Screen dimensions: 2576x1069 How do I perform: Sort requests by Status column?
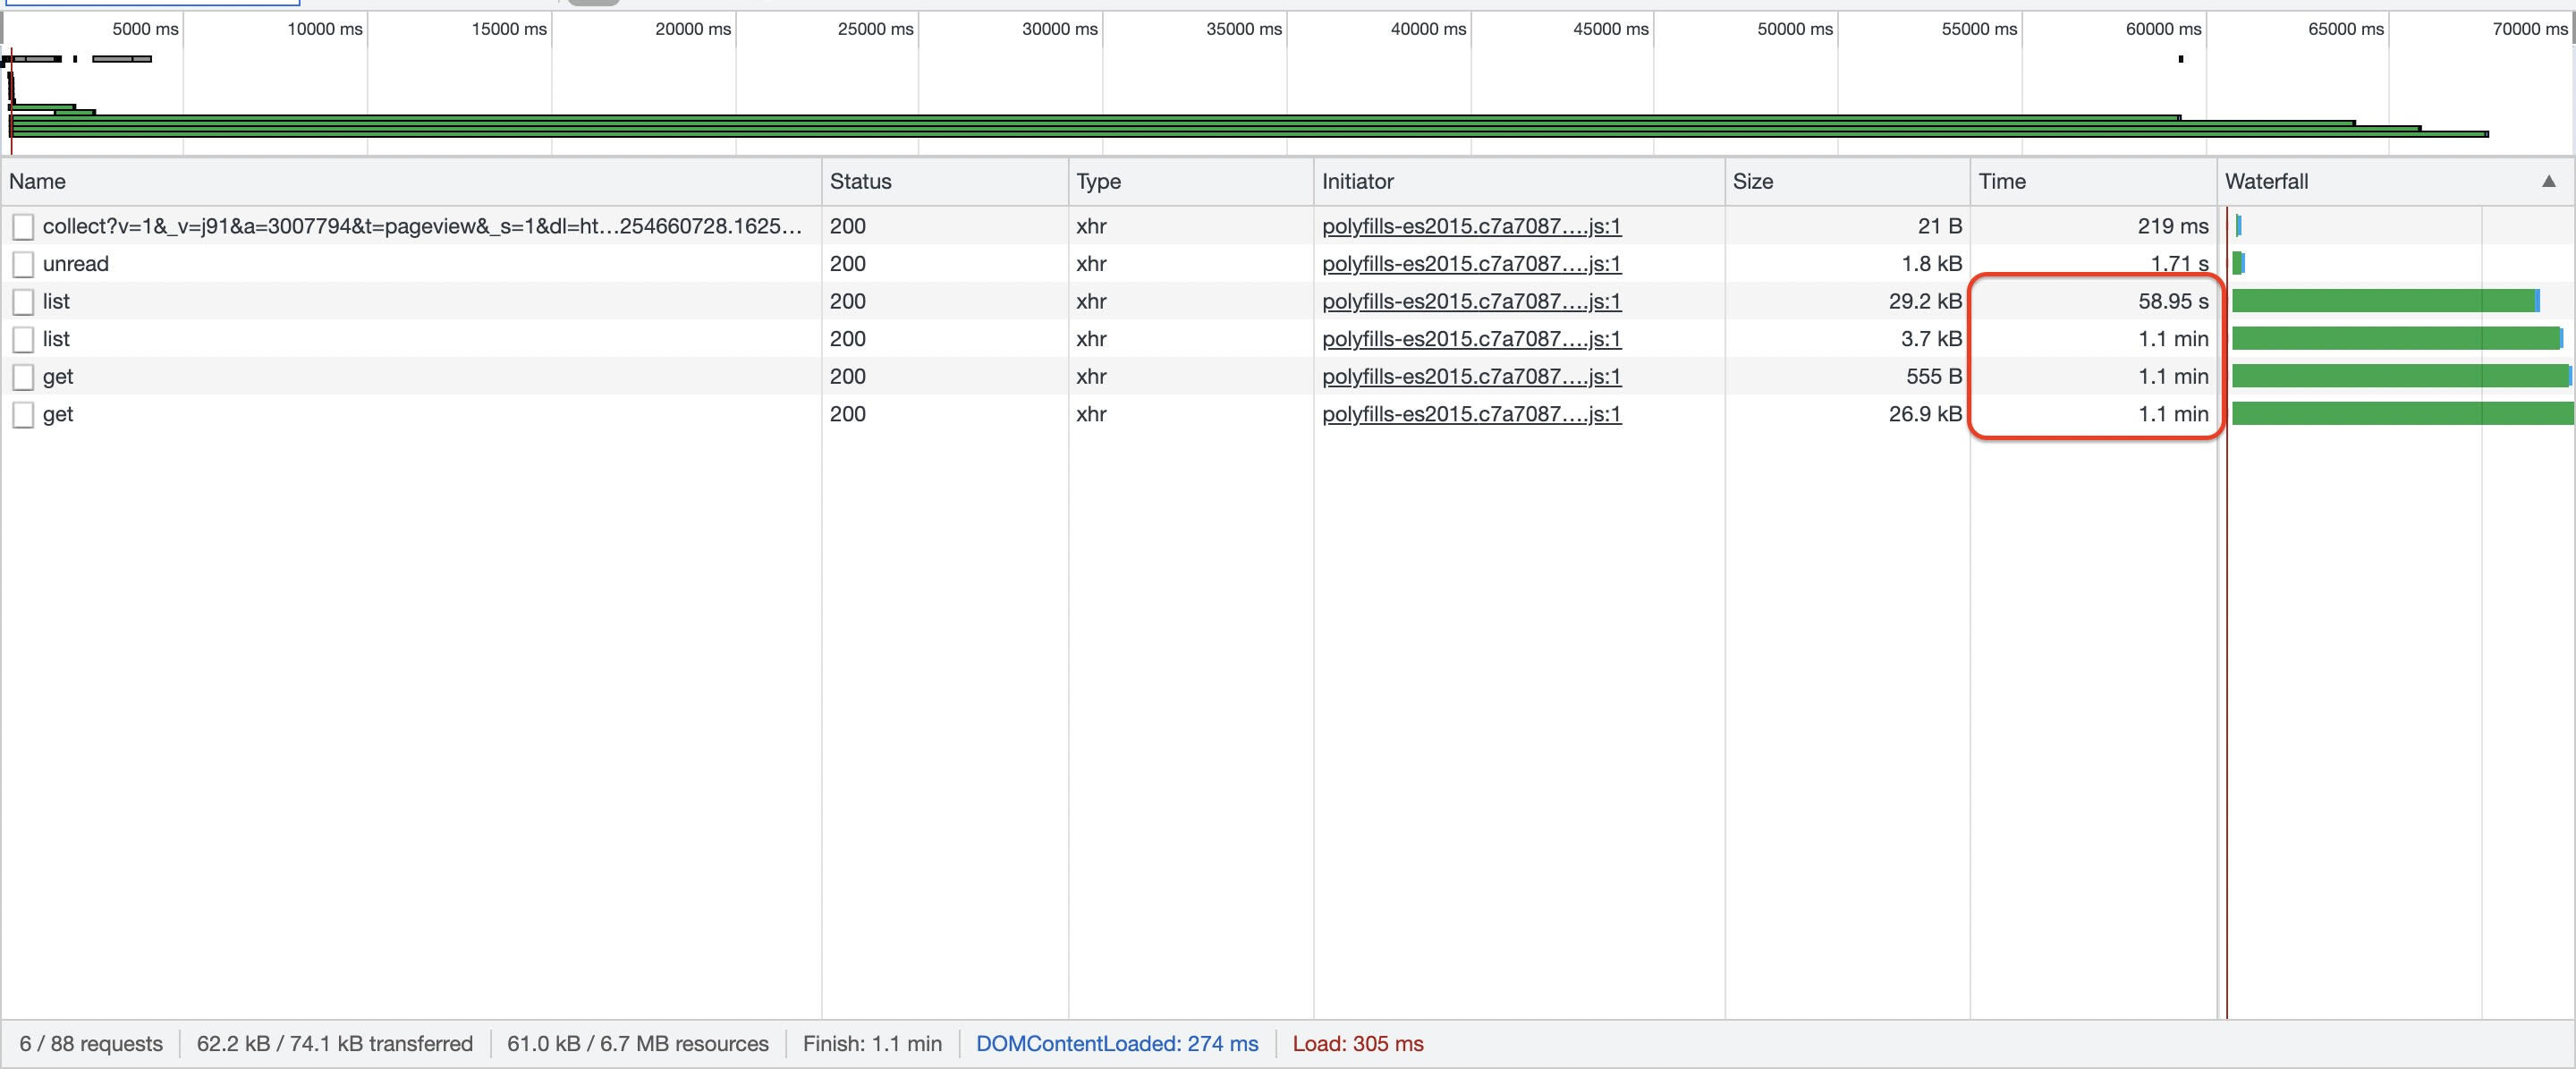(x=860, y=181)
